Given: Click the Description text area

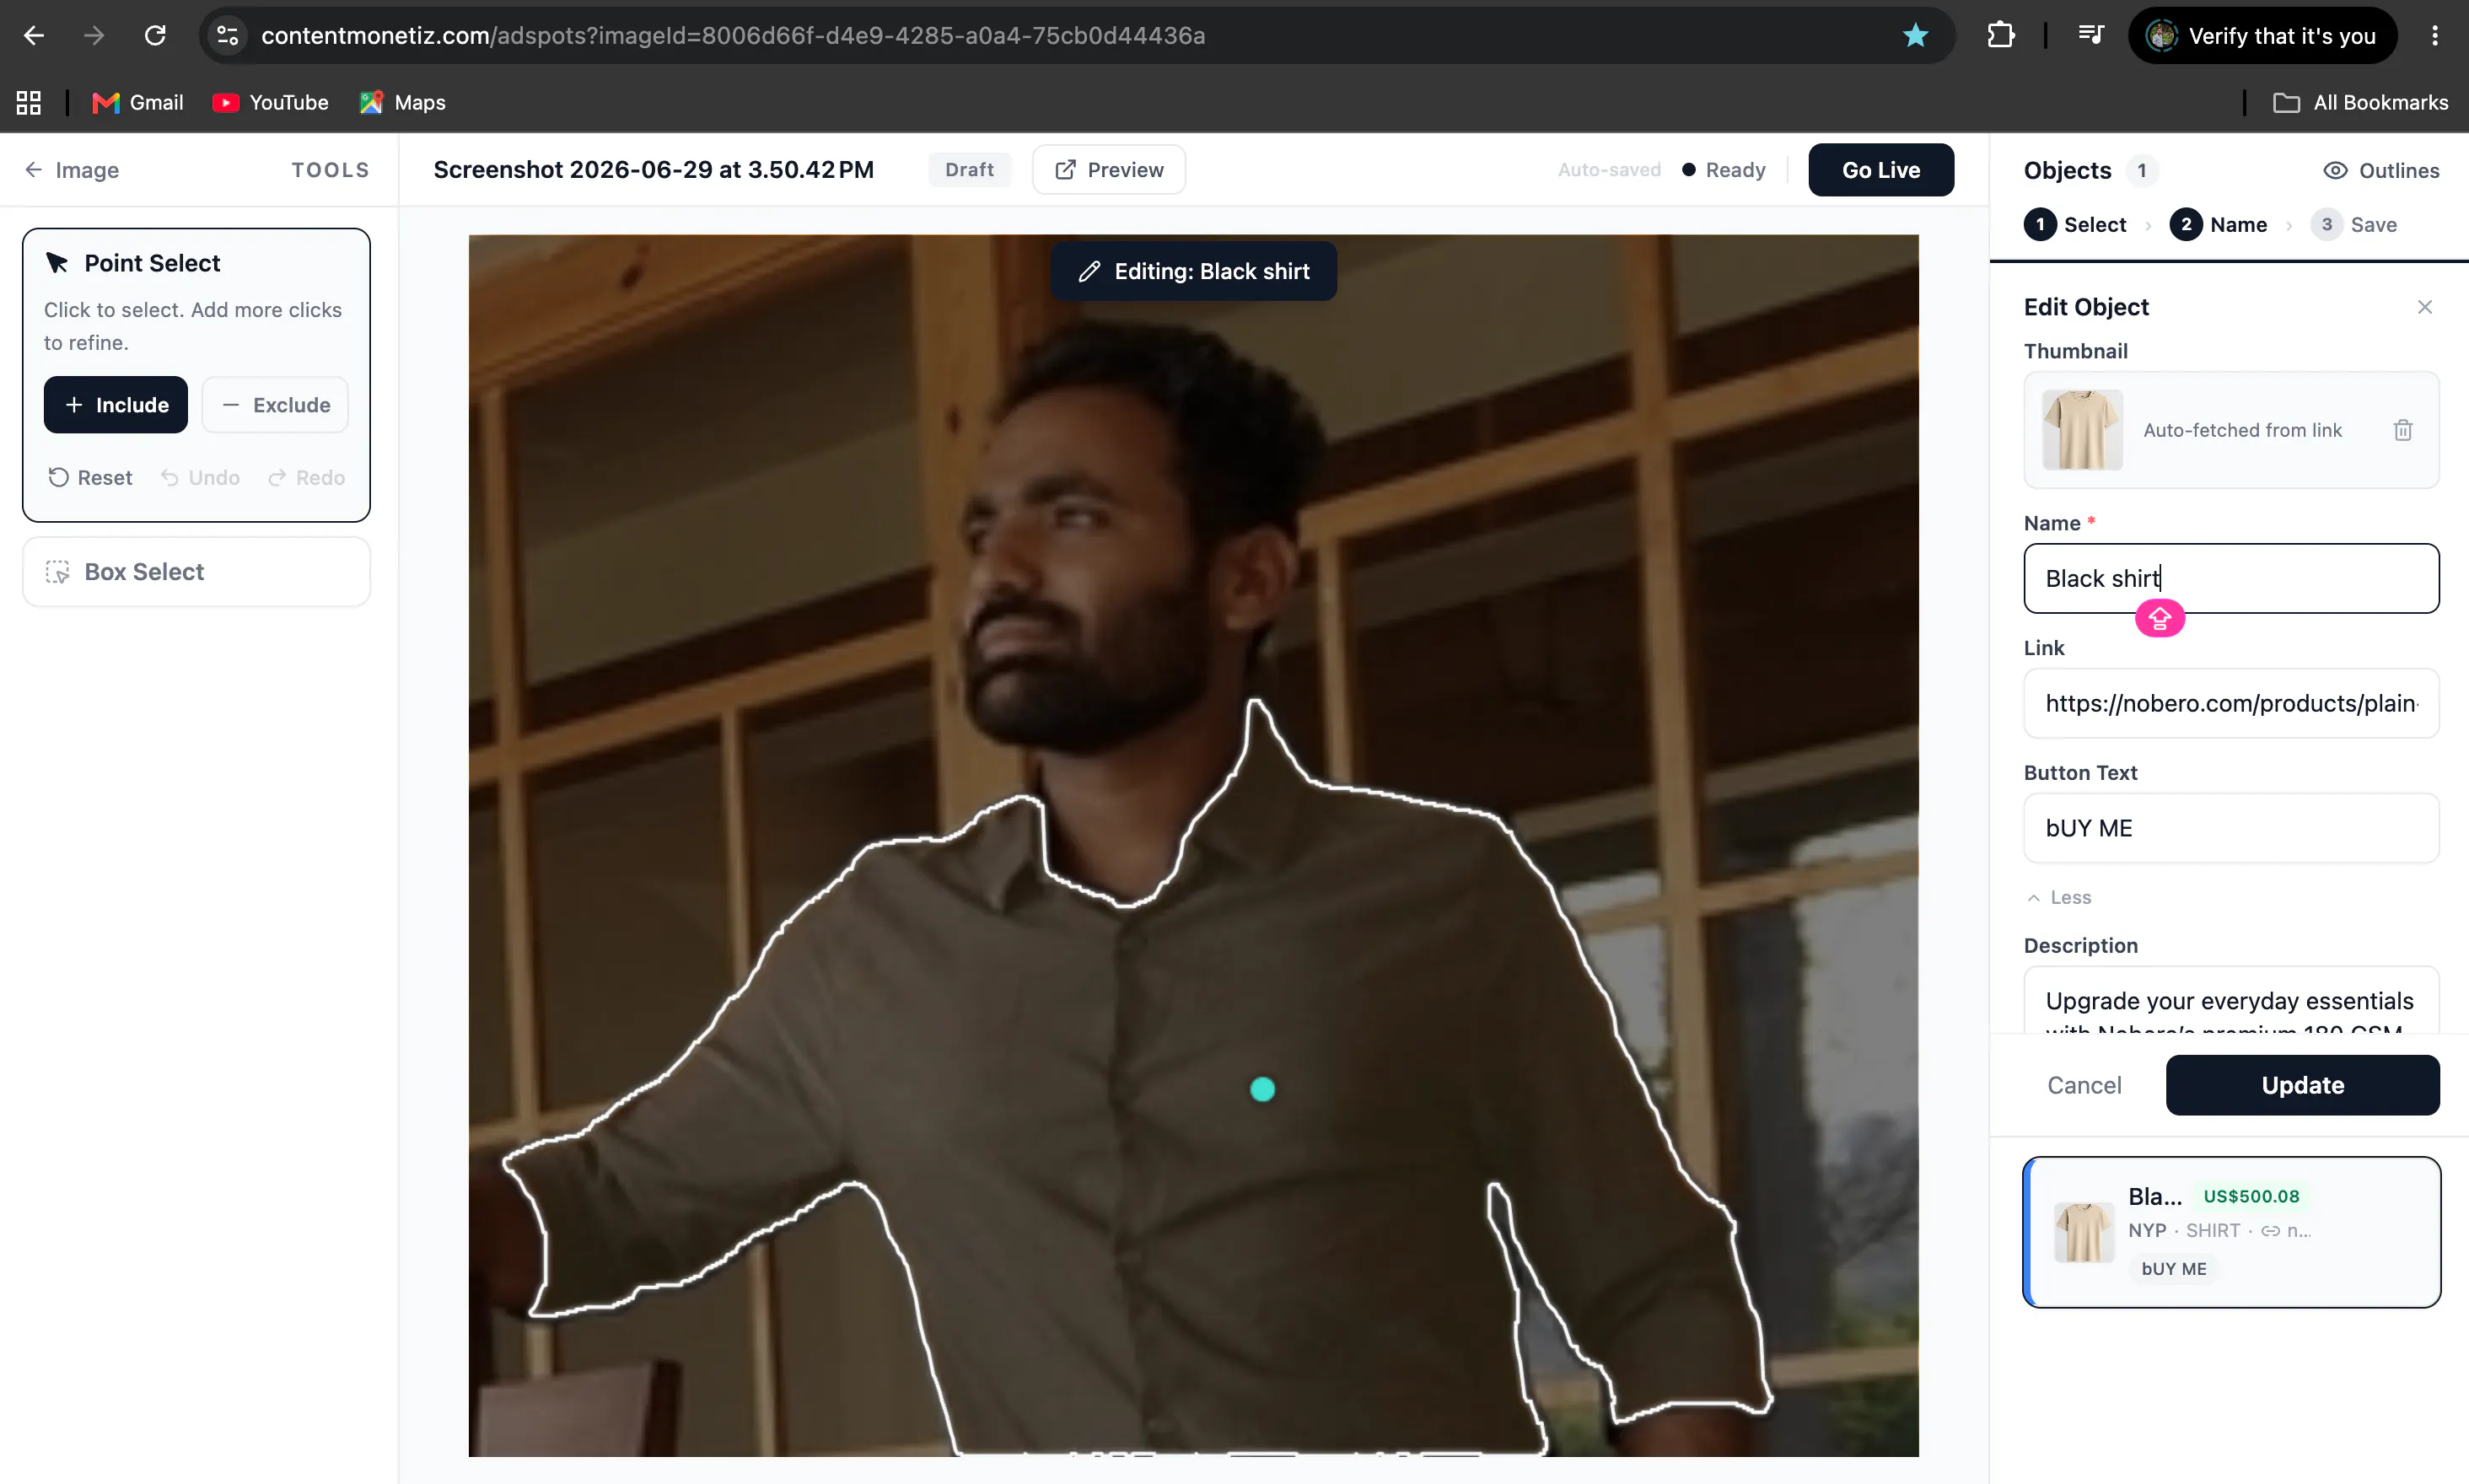Looking at the screenshot, I should [2231, 1000].
